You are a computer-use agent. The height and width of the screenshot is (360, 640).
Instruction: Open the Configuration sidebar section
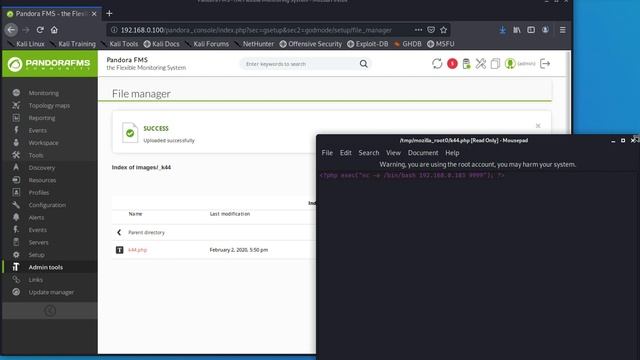click(x=47, y=205)
